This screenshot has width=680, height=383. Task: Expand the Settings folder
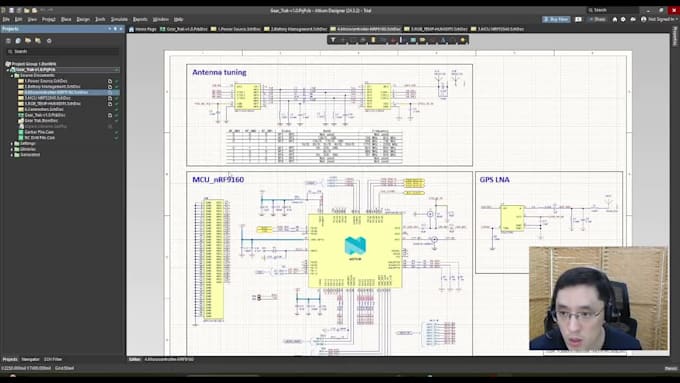click(12, 143)
